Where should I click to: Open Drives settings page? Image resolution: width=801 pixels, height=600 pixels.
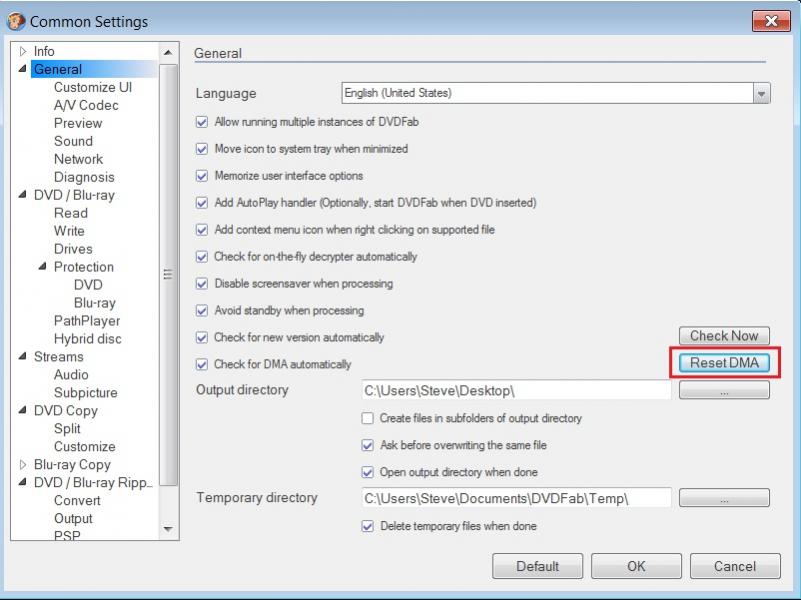click(x=74, y=249)
